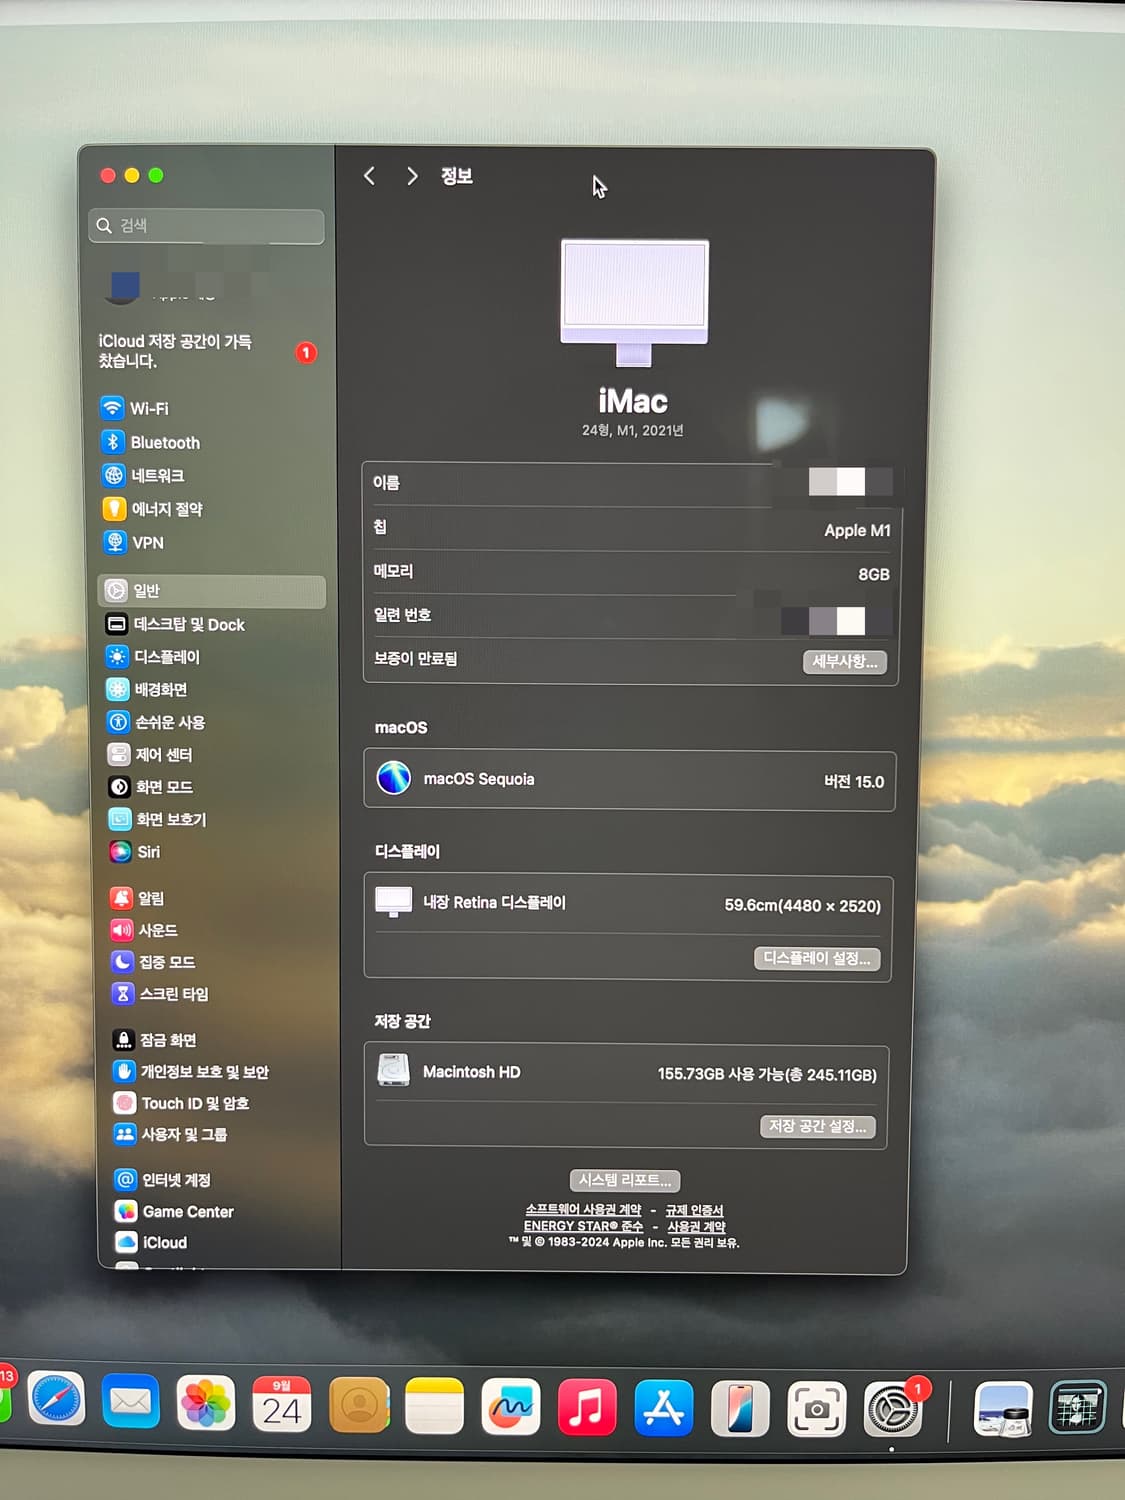The image size is (1125, 1500).
Task: Open the Music app in Dock
Action: 586,1407
